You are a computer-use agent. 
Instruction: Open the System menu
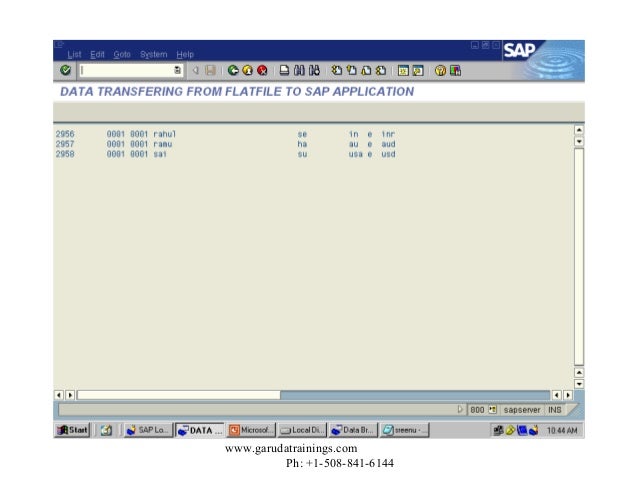click(x=153, y=54)
